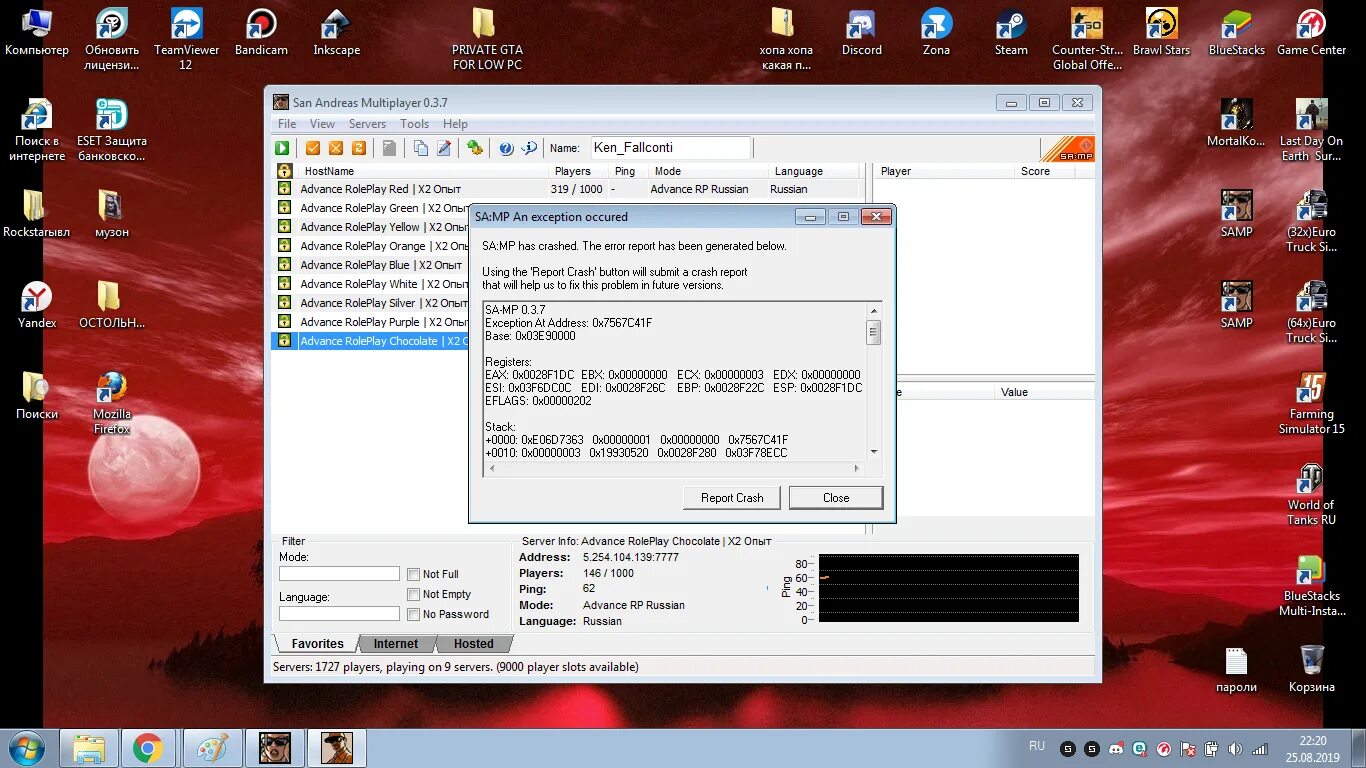Click the crash report vertical scrollbar thumb
This screenshot has height=768, width=1366.
[874, 331]
